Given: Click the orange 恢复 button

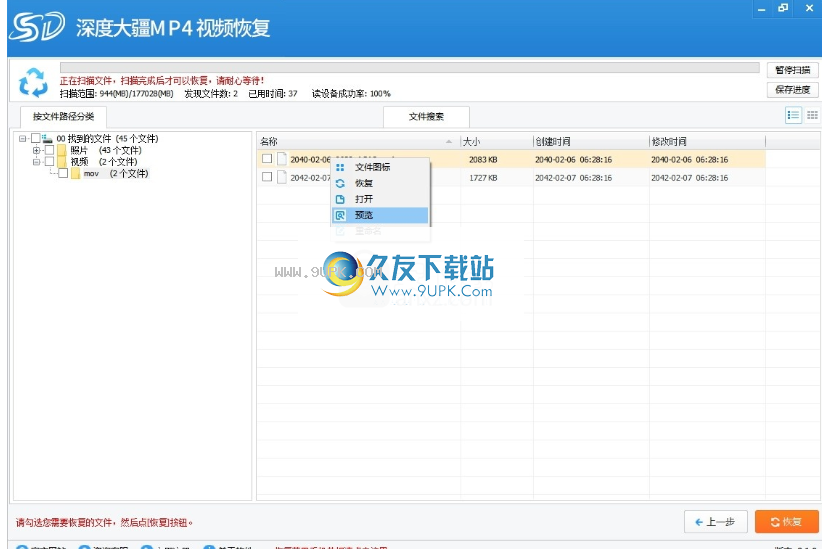Looking at the screenshot, I should coord(786,522).
